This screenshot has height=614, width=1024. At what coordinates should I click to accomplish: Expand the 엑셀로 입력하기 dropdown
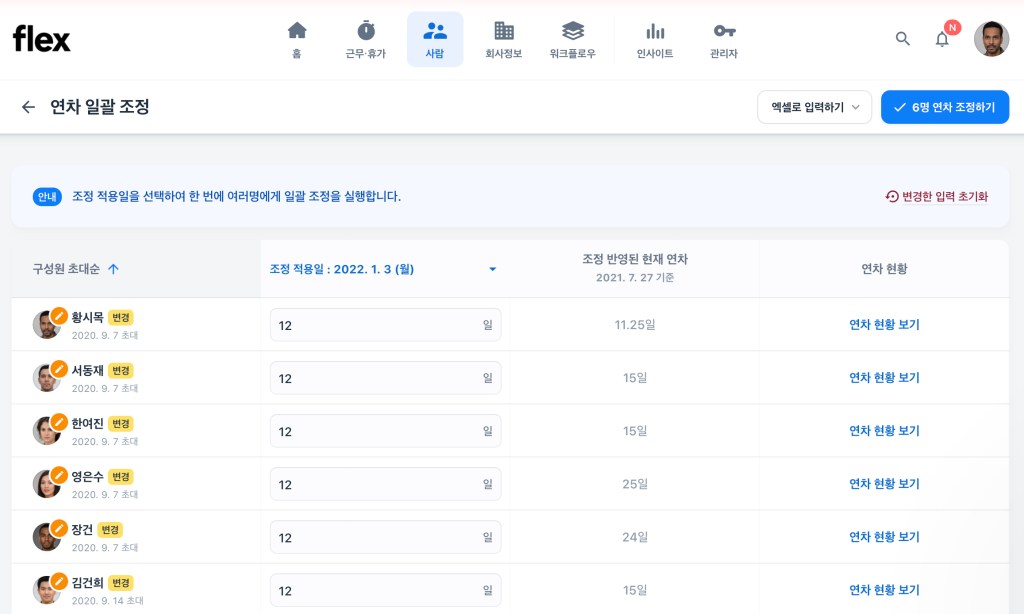click(814, 107)
